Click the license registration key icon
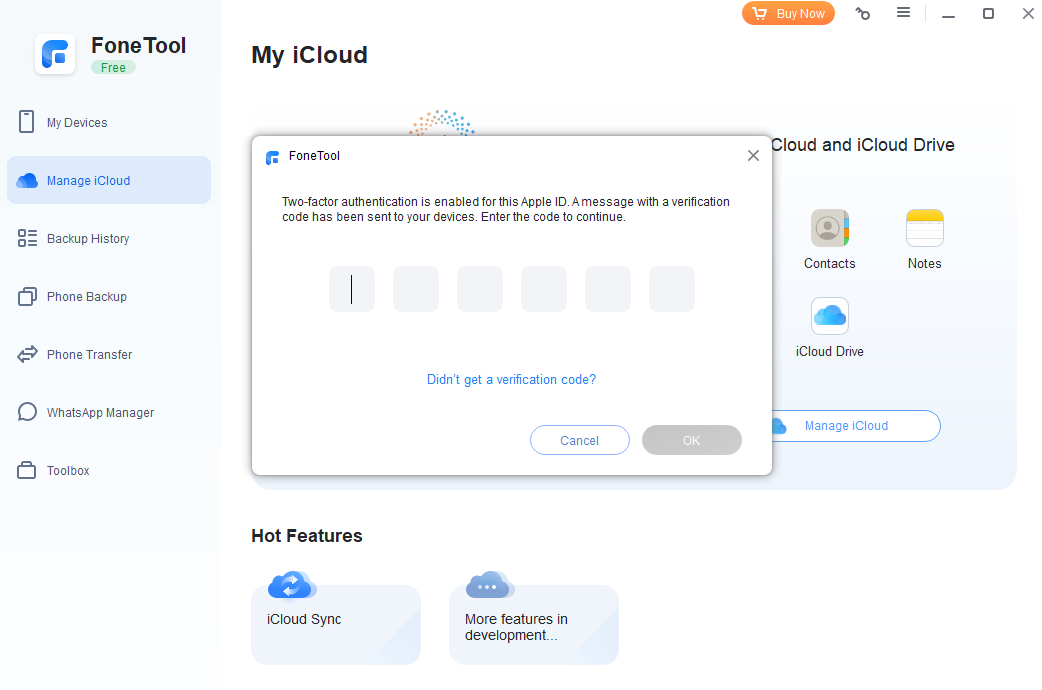This screenshot has height=690, width=1042. (x=862, y=13)
